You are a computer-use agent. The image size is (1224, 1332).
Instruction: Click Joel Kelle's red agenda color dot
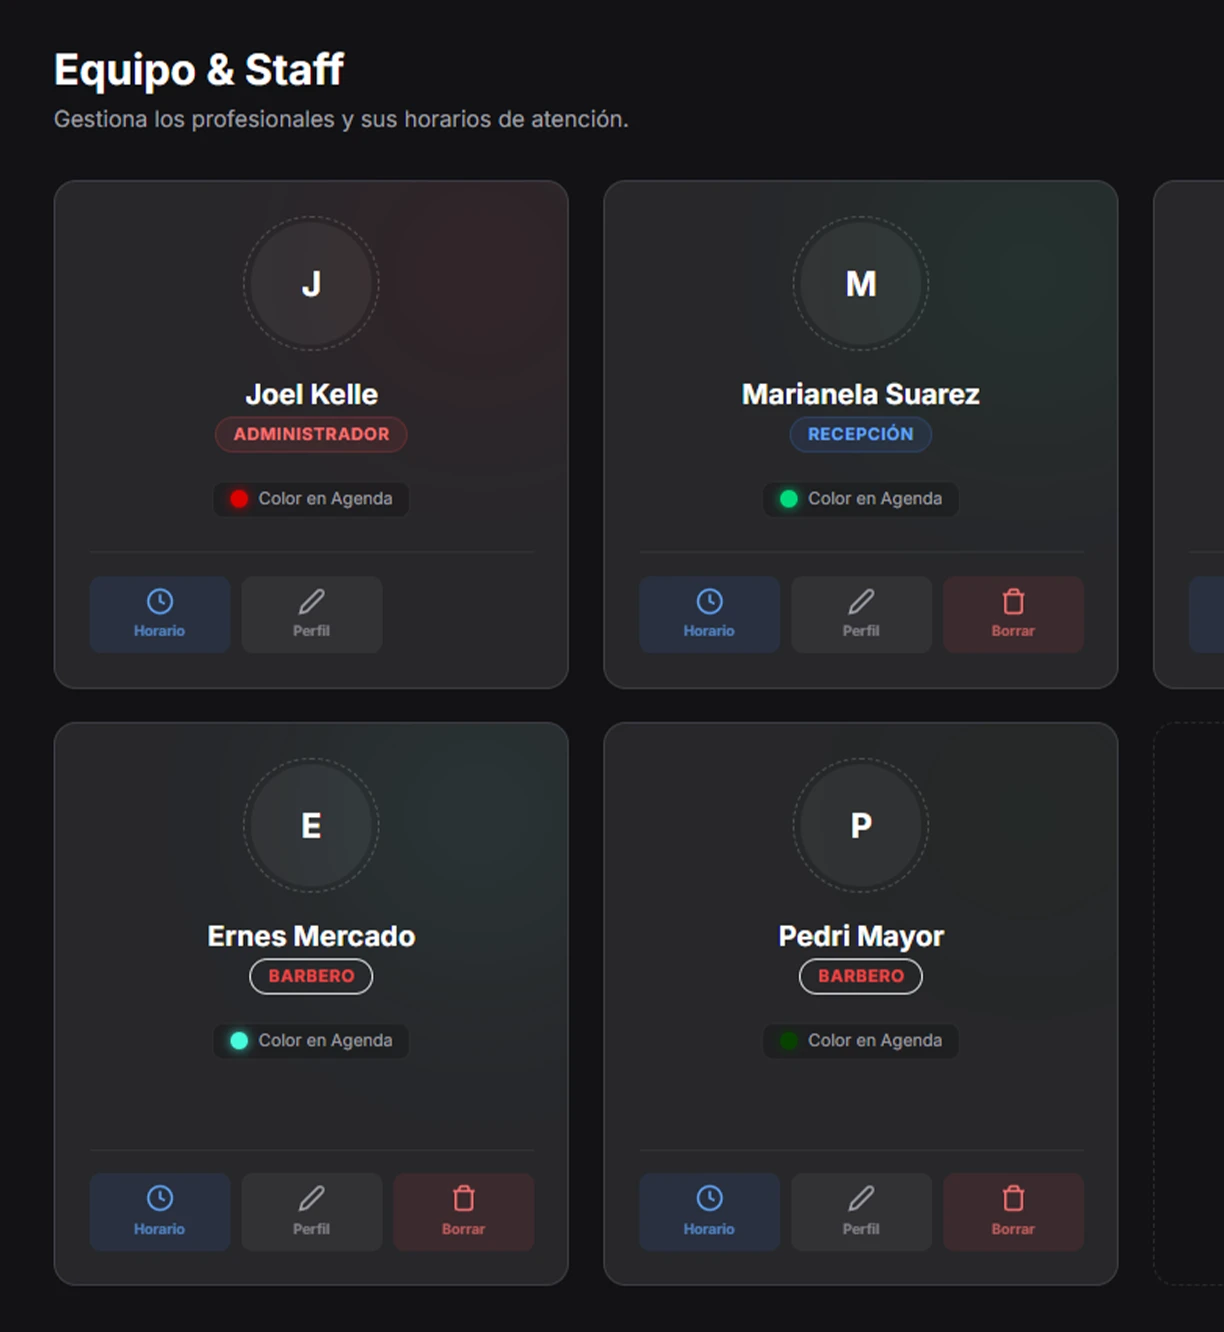[239, 499]
